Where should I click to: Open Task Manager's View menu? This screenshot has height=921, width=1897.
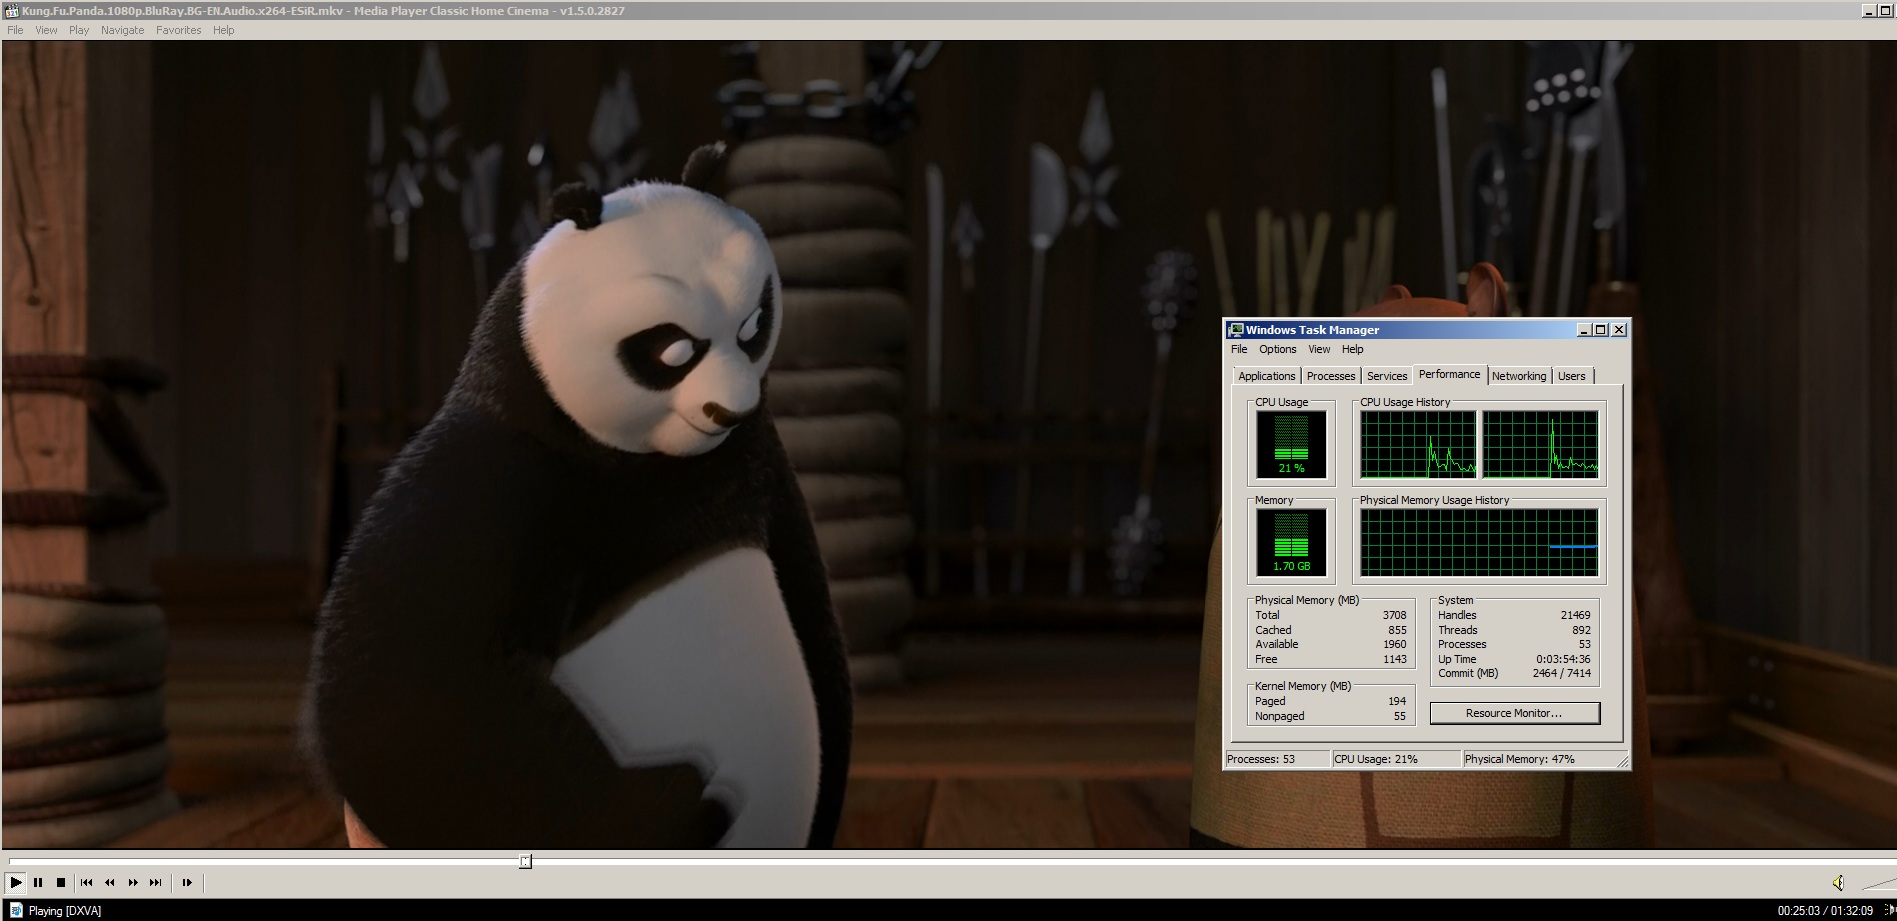(x=1319, y=349)
